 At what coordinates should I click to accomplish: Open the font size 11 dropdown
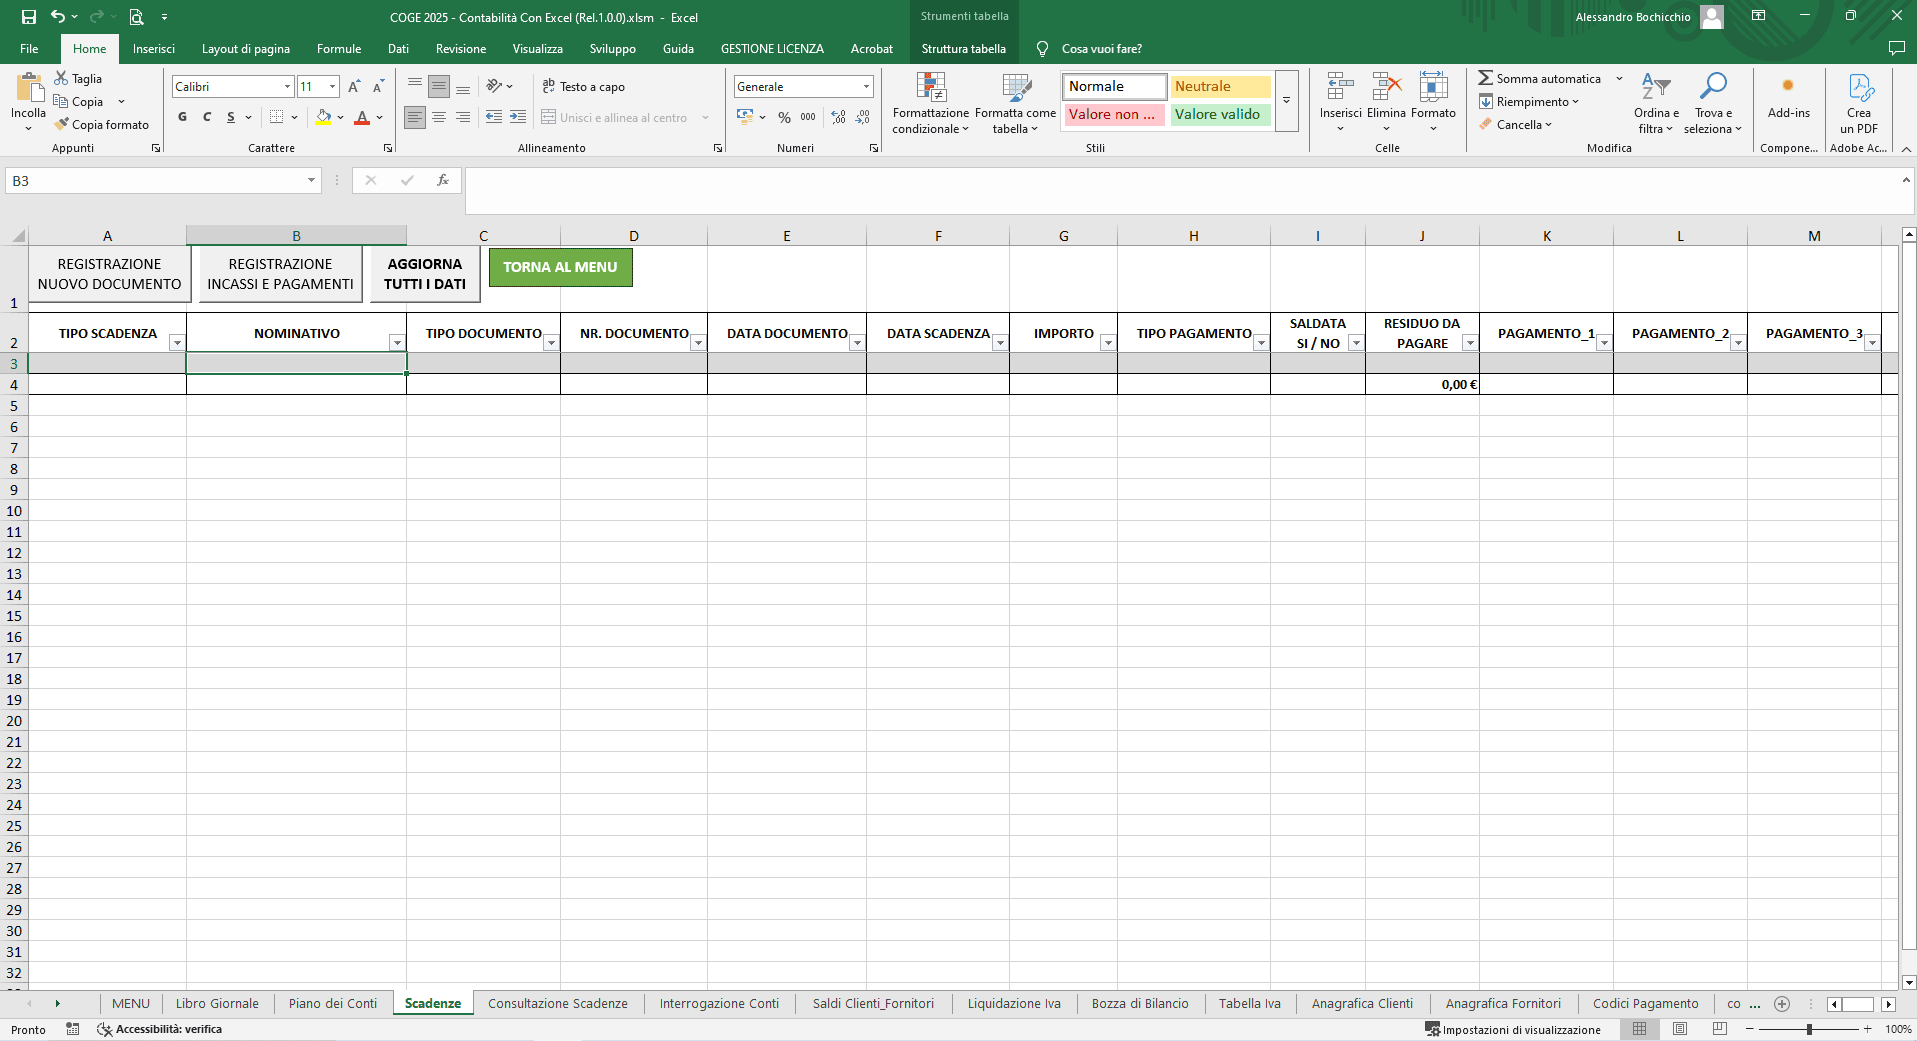click(x=333, y=87)
